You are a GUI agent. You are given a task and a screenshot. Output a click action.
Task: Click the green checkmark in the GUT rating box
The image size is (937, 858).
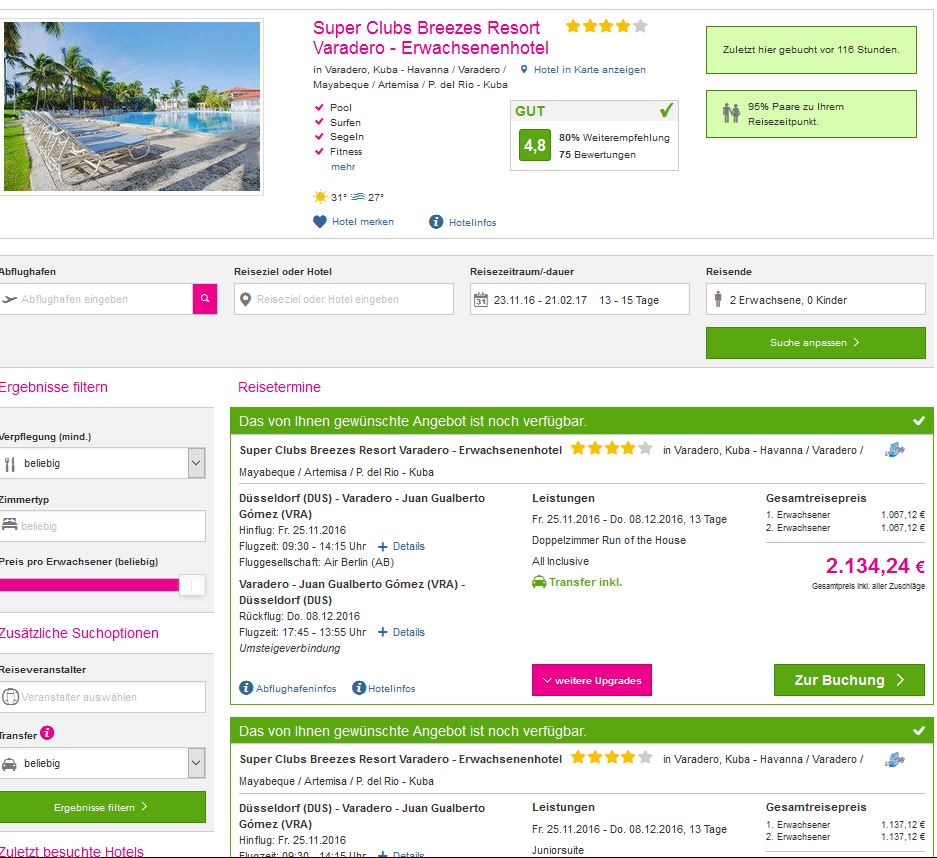coord(666,111)
